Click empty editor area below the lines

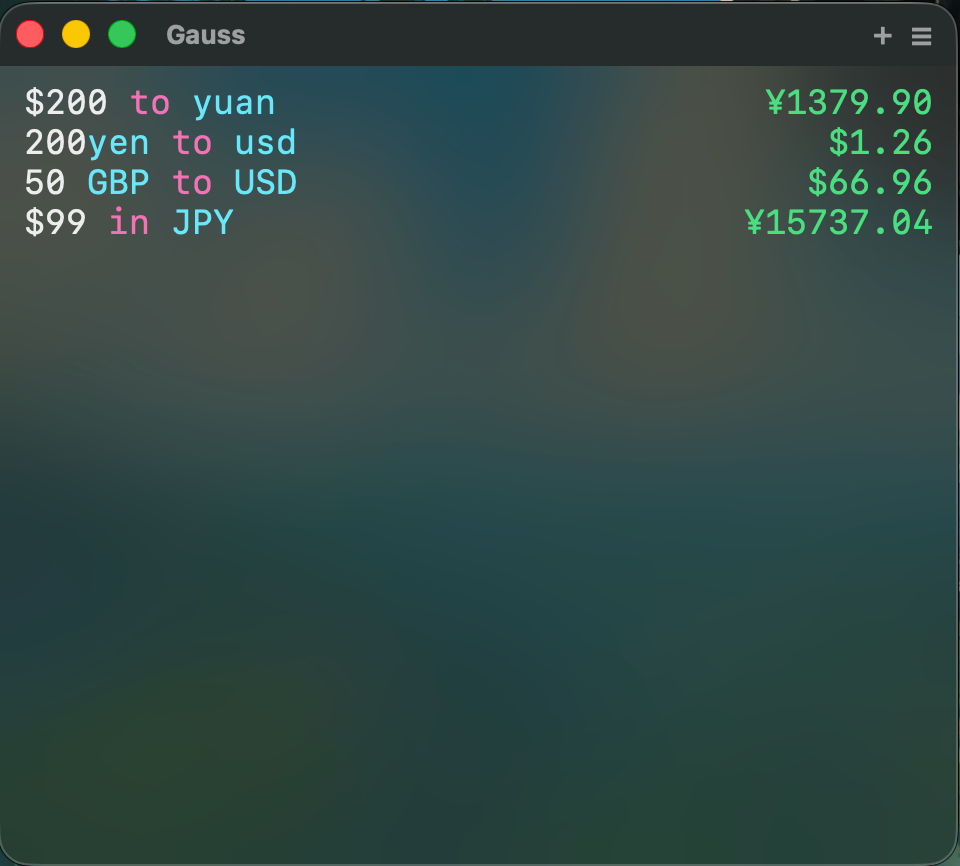(x=480, y=521)
